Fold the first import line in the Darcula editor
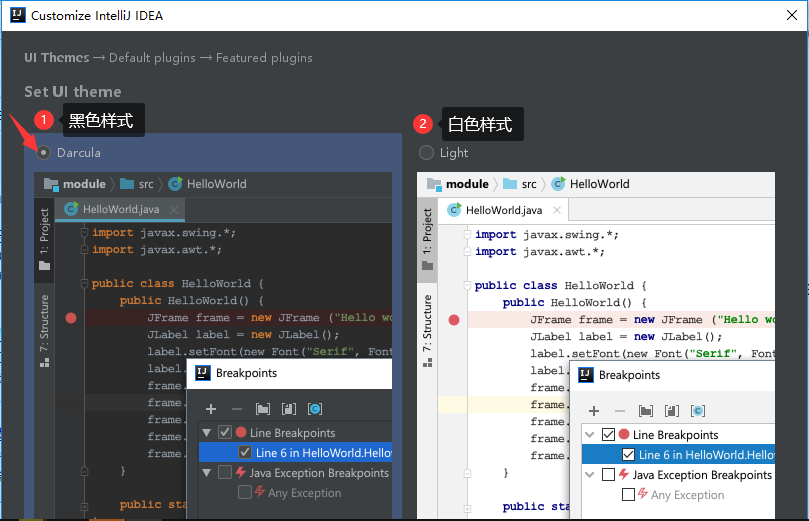This screenshot has height=521, width=809. (85, 233)
